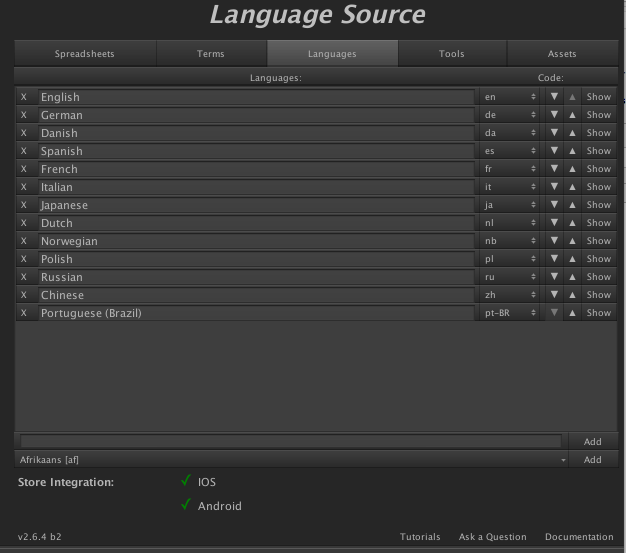Open the English language code dropdown
The image size is (626, 553).
point(510,97)
